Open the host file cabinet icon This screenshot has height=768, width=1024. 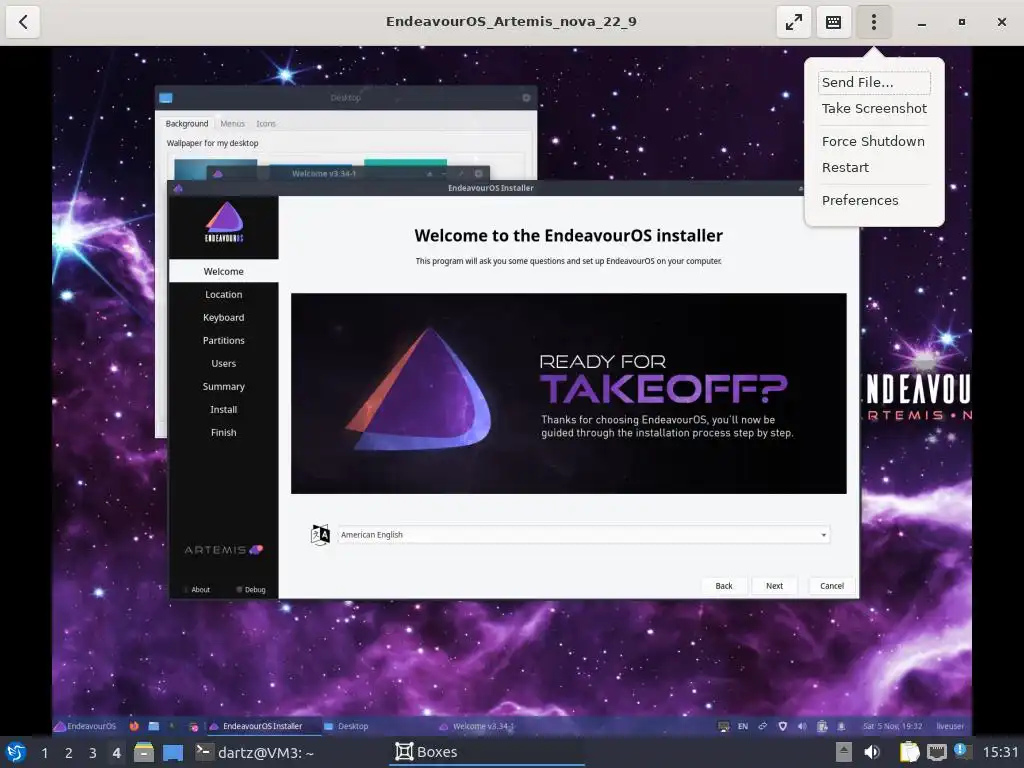pyautogui.click(x=144, y=752)
